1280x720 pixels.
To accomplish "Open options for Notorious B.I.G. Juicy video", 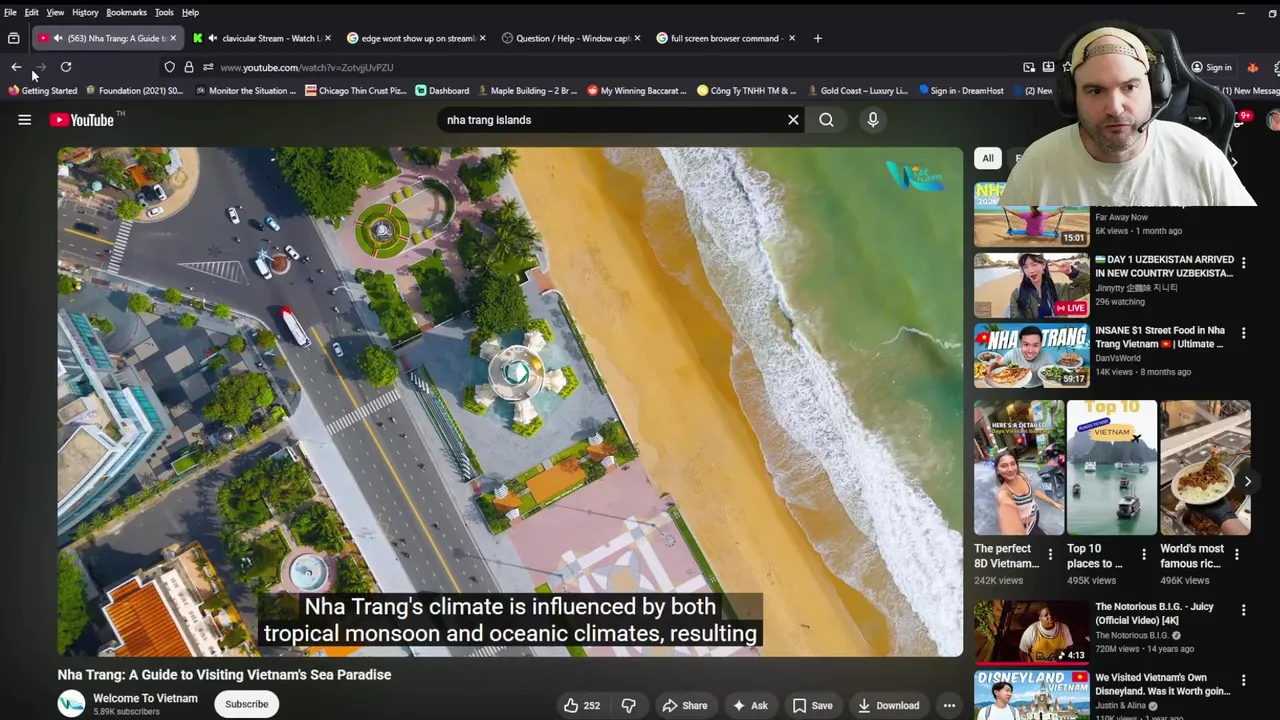I will 1243,609.
